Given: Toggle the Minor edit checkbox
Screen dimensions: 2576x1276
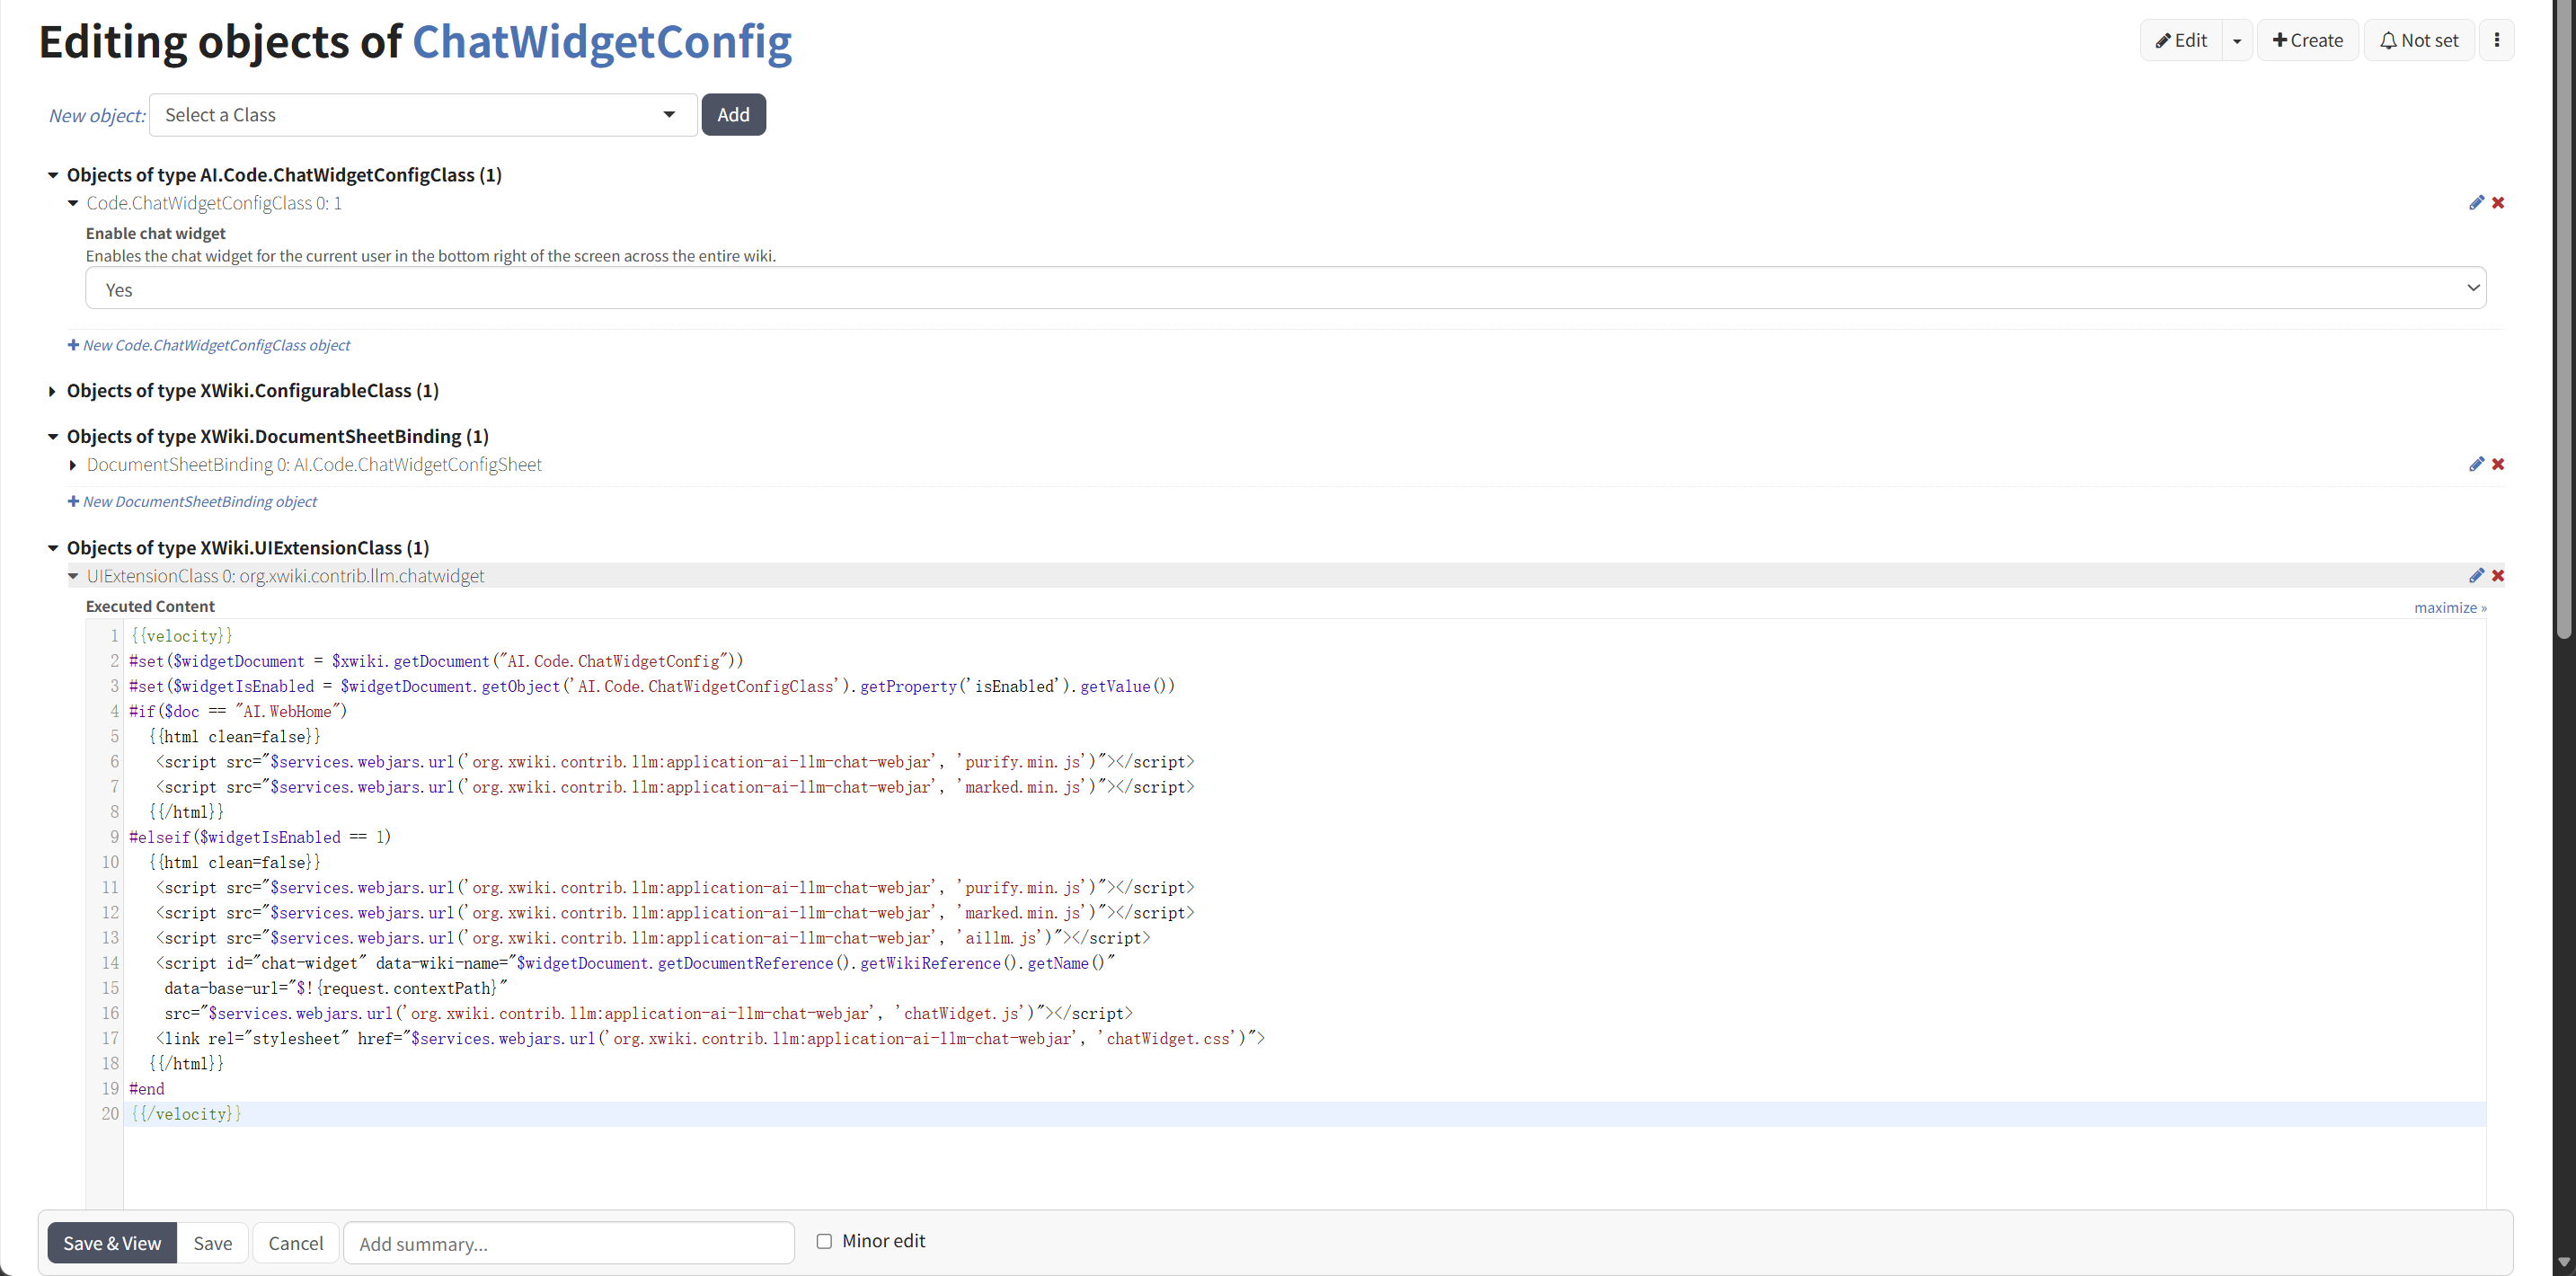Looking at the screenshot, I should click(824, 1241).
